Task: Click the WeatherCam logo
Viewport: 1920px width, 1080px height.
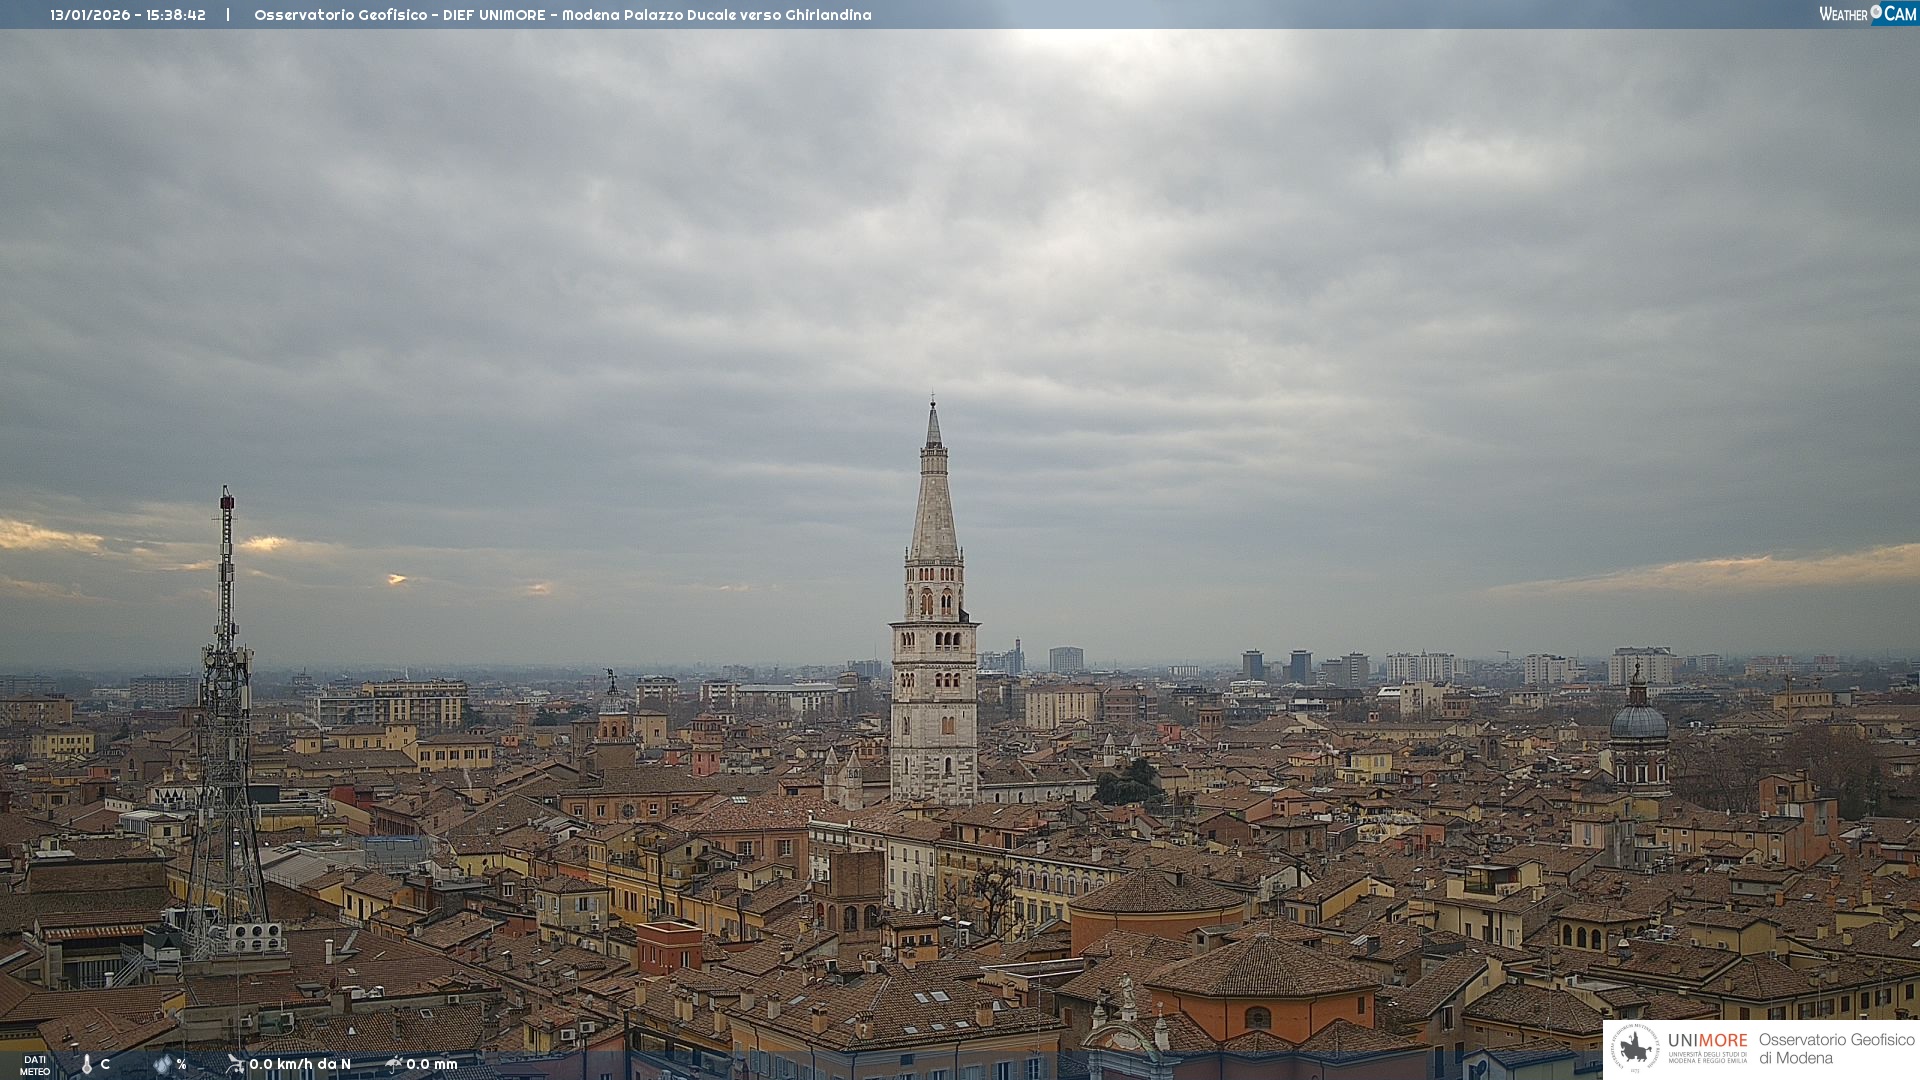Action: (1867, 14)
